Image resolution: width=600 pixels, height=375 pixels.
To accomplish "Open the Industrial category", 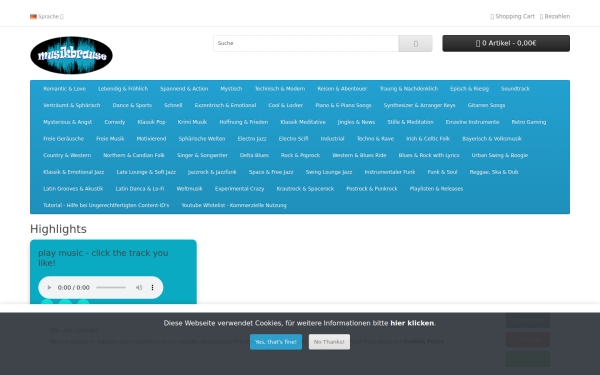I will 332,139.
